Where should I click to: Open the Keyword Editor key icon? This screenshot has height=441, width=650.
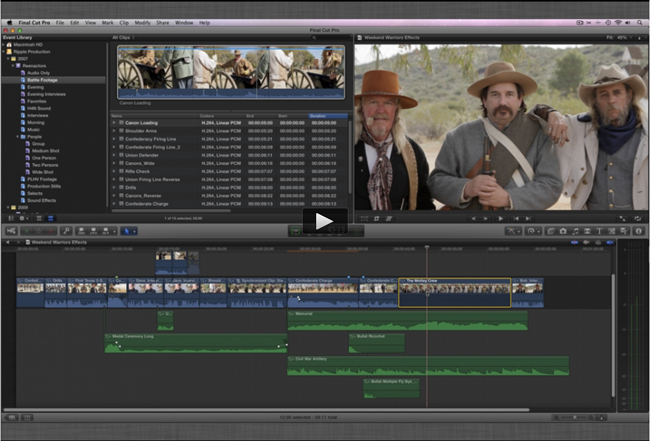click(x=66, y=231)
